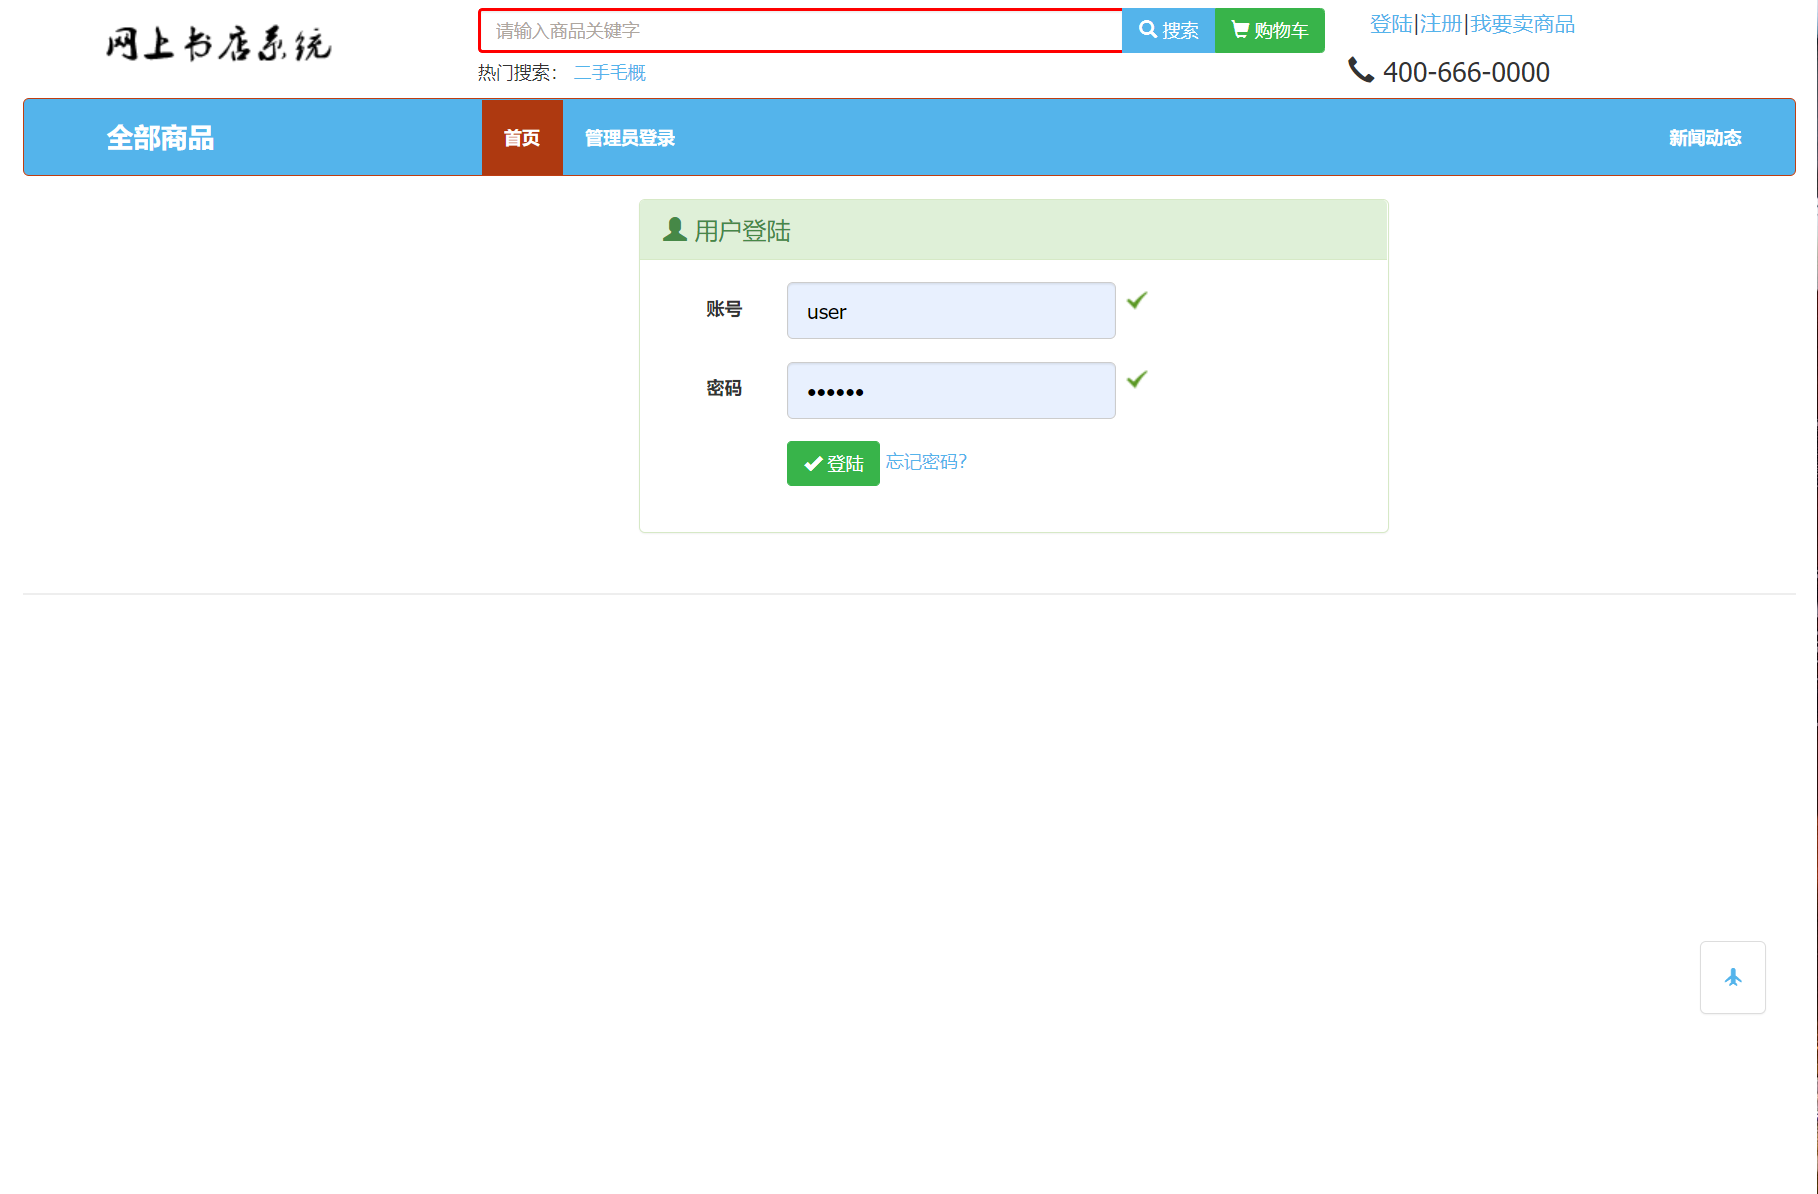The height and width of the screenshot is (1194, 1818).
Task: Click the airplane back-to-top icon
Action: pos(1733,977)
